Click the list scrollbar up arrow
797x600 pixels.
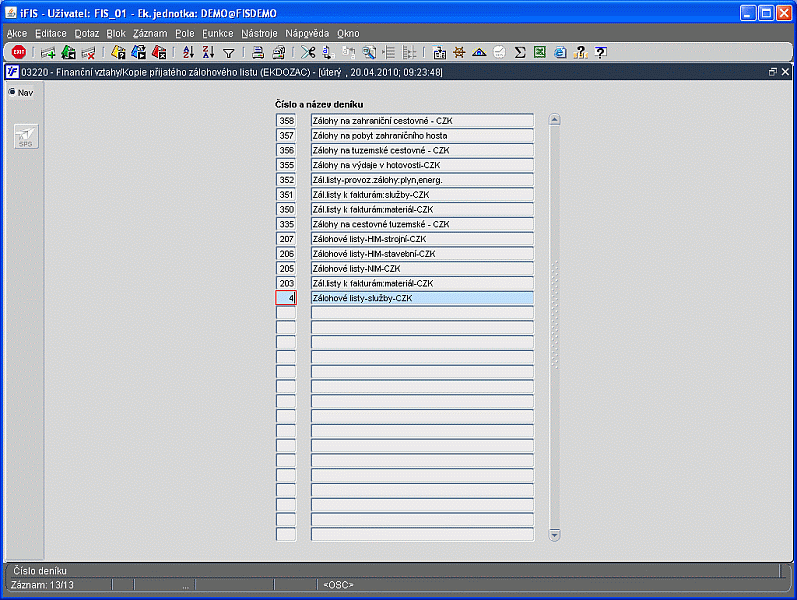click(555, 120)
